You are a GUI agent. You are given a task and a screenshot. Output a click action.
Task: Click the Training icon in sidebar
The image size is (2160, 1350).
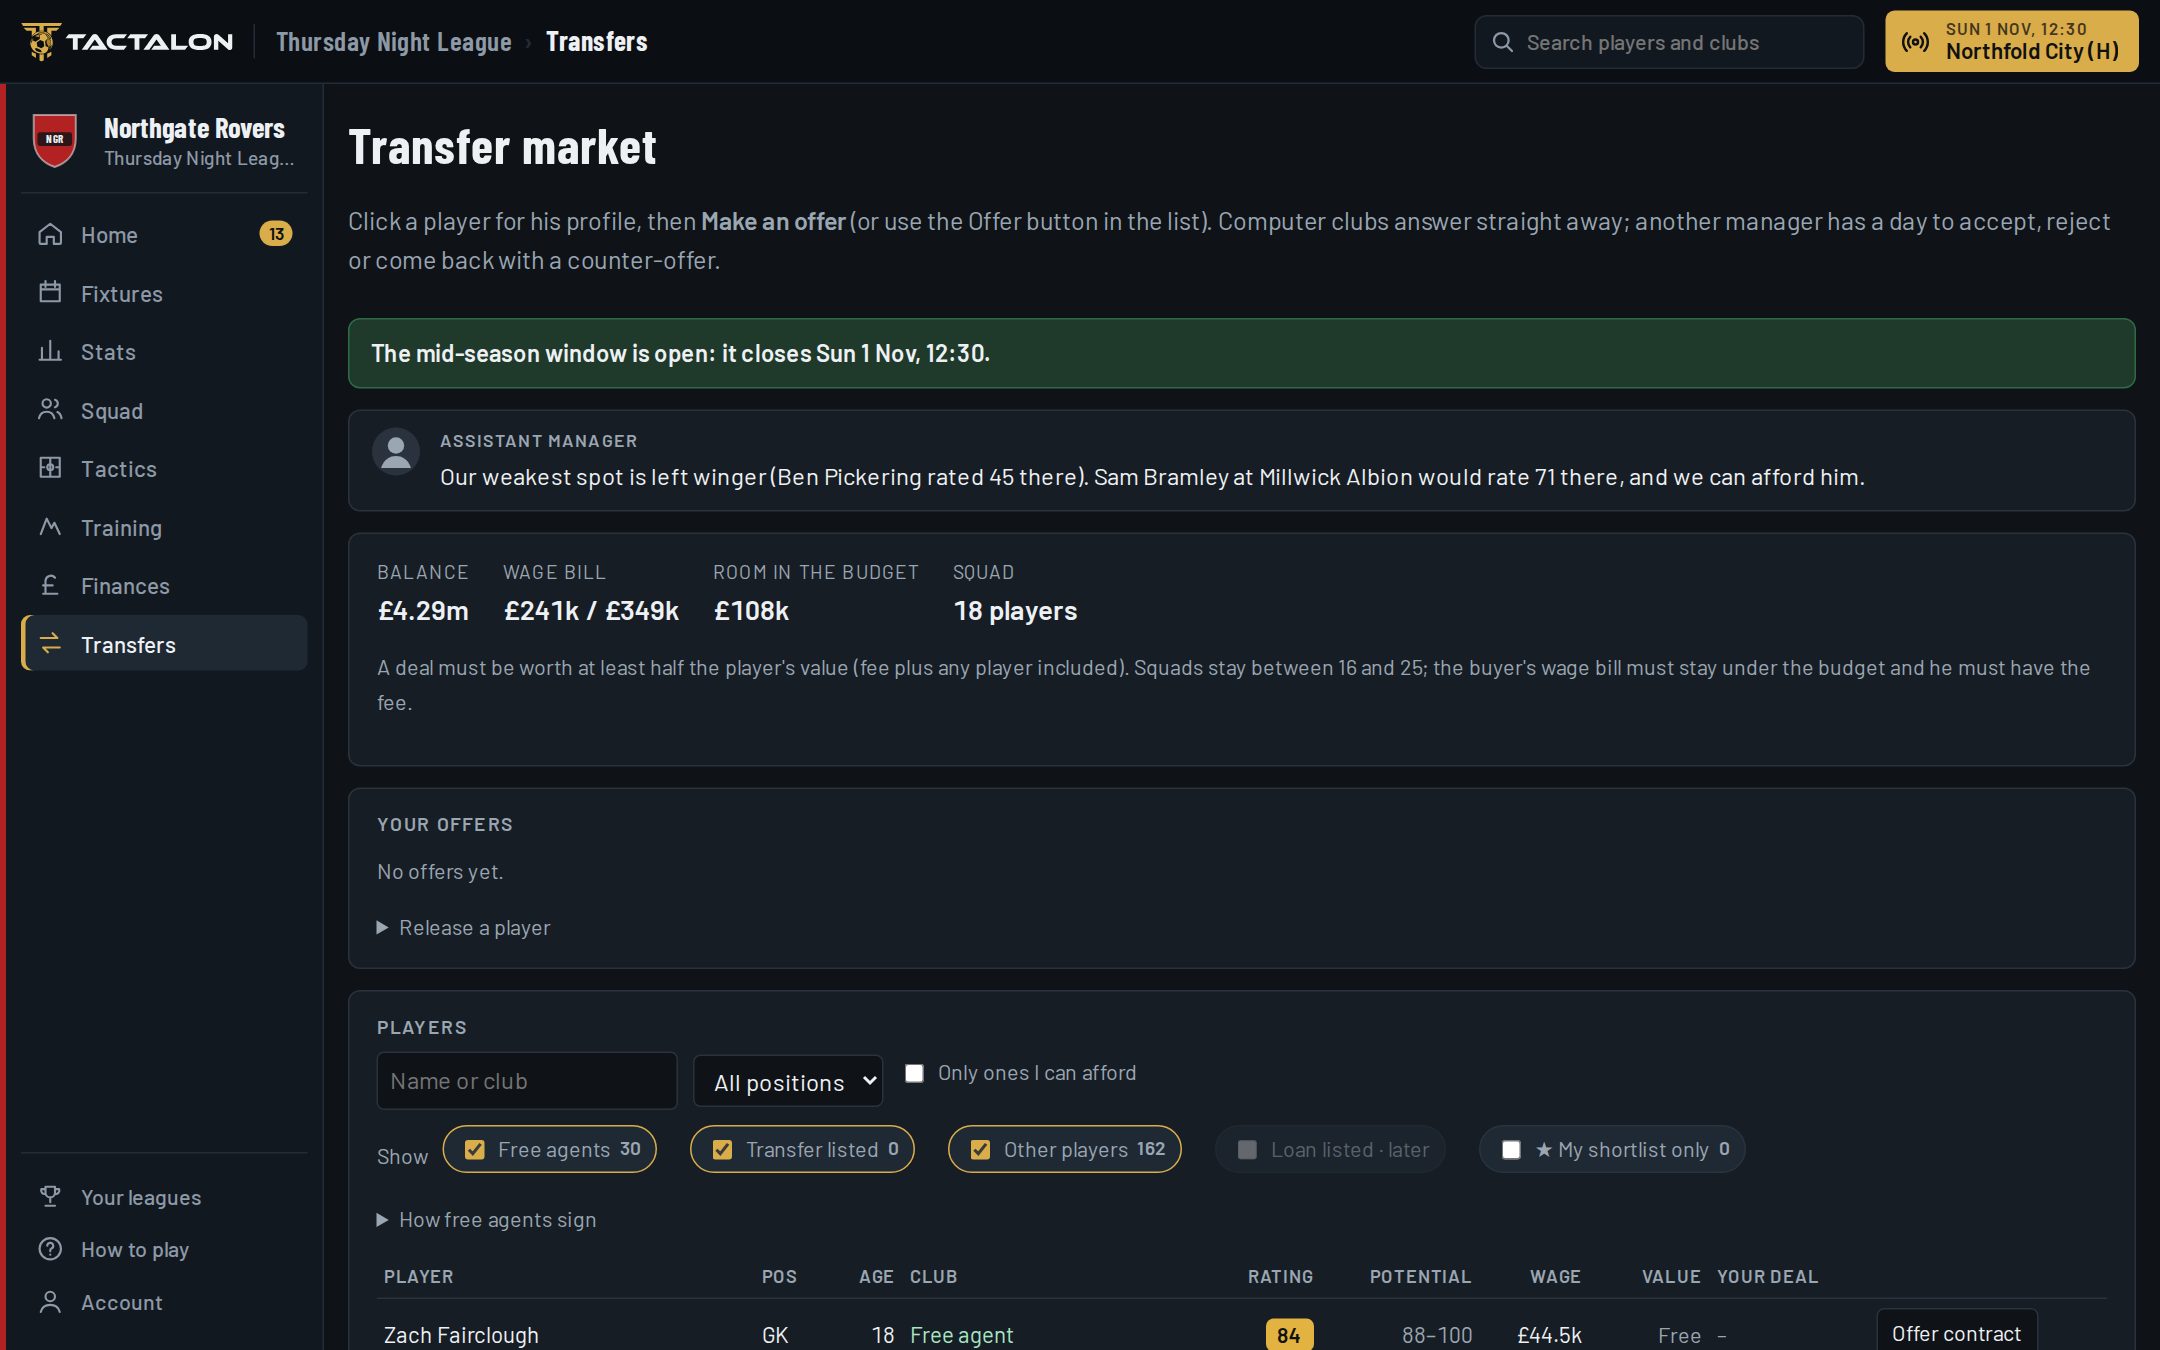click(x=50, y=527)
